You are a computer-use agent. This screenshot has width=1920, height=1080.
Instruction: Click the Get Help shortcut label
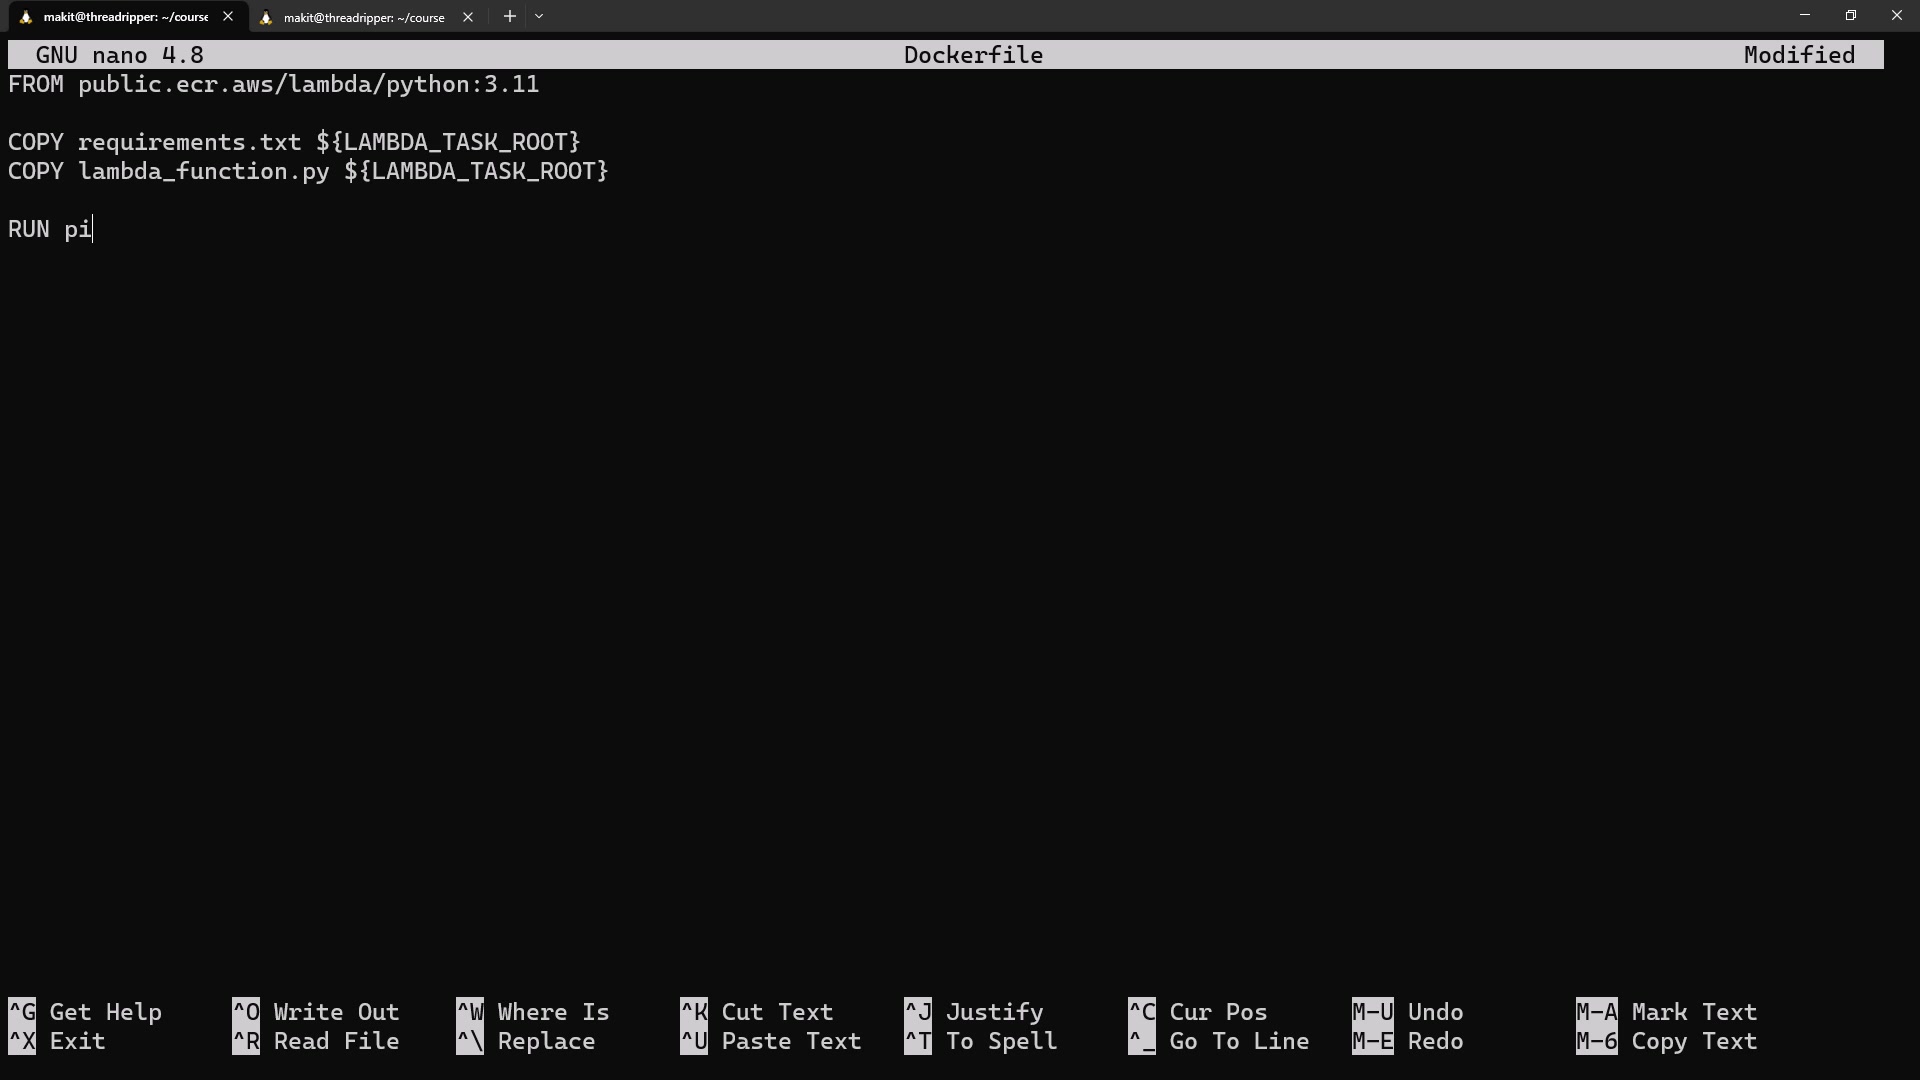coord(105,1012)
